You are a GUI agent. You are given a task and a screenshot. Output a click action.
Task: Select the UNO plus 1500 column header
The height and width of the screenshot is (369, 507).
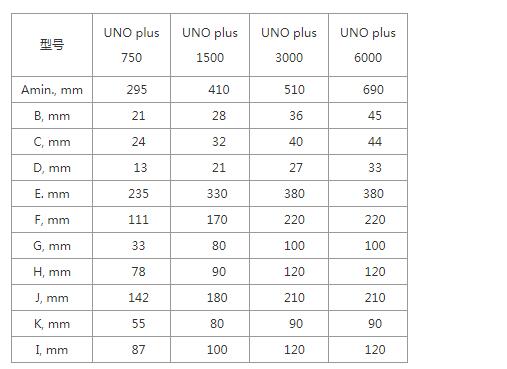coord(210,45)
